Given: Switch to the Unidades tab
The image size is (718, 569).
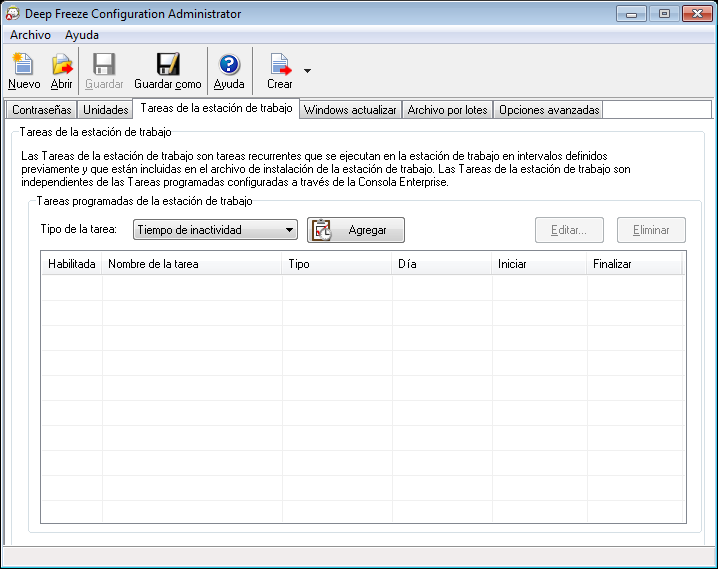Looking at the screenshot, I should pos(105,110).
